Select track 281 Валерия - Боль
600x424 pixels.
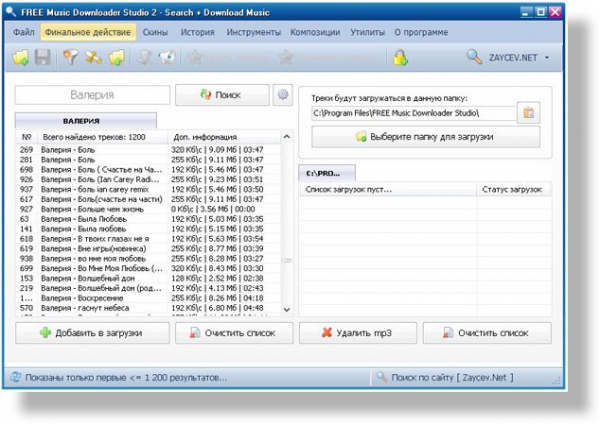point(148,160)
